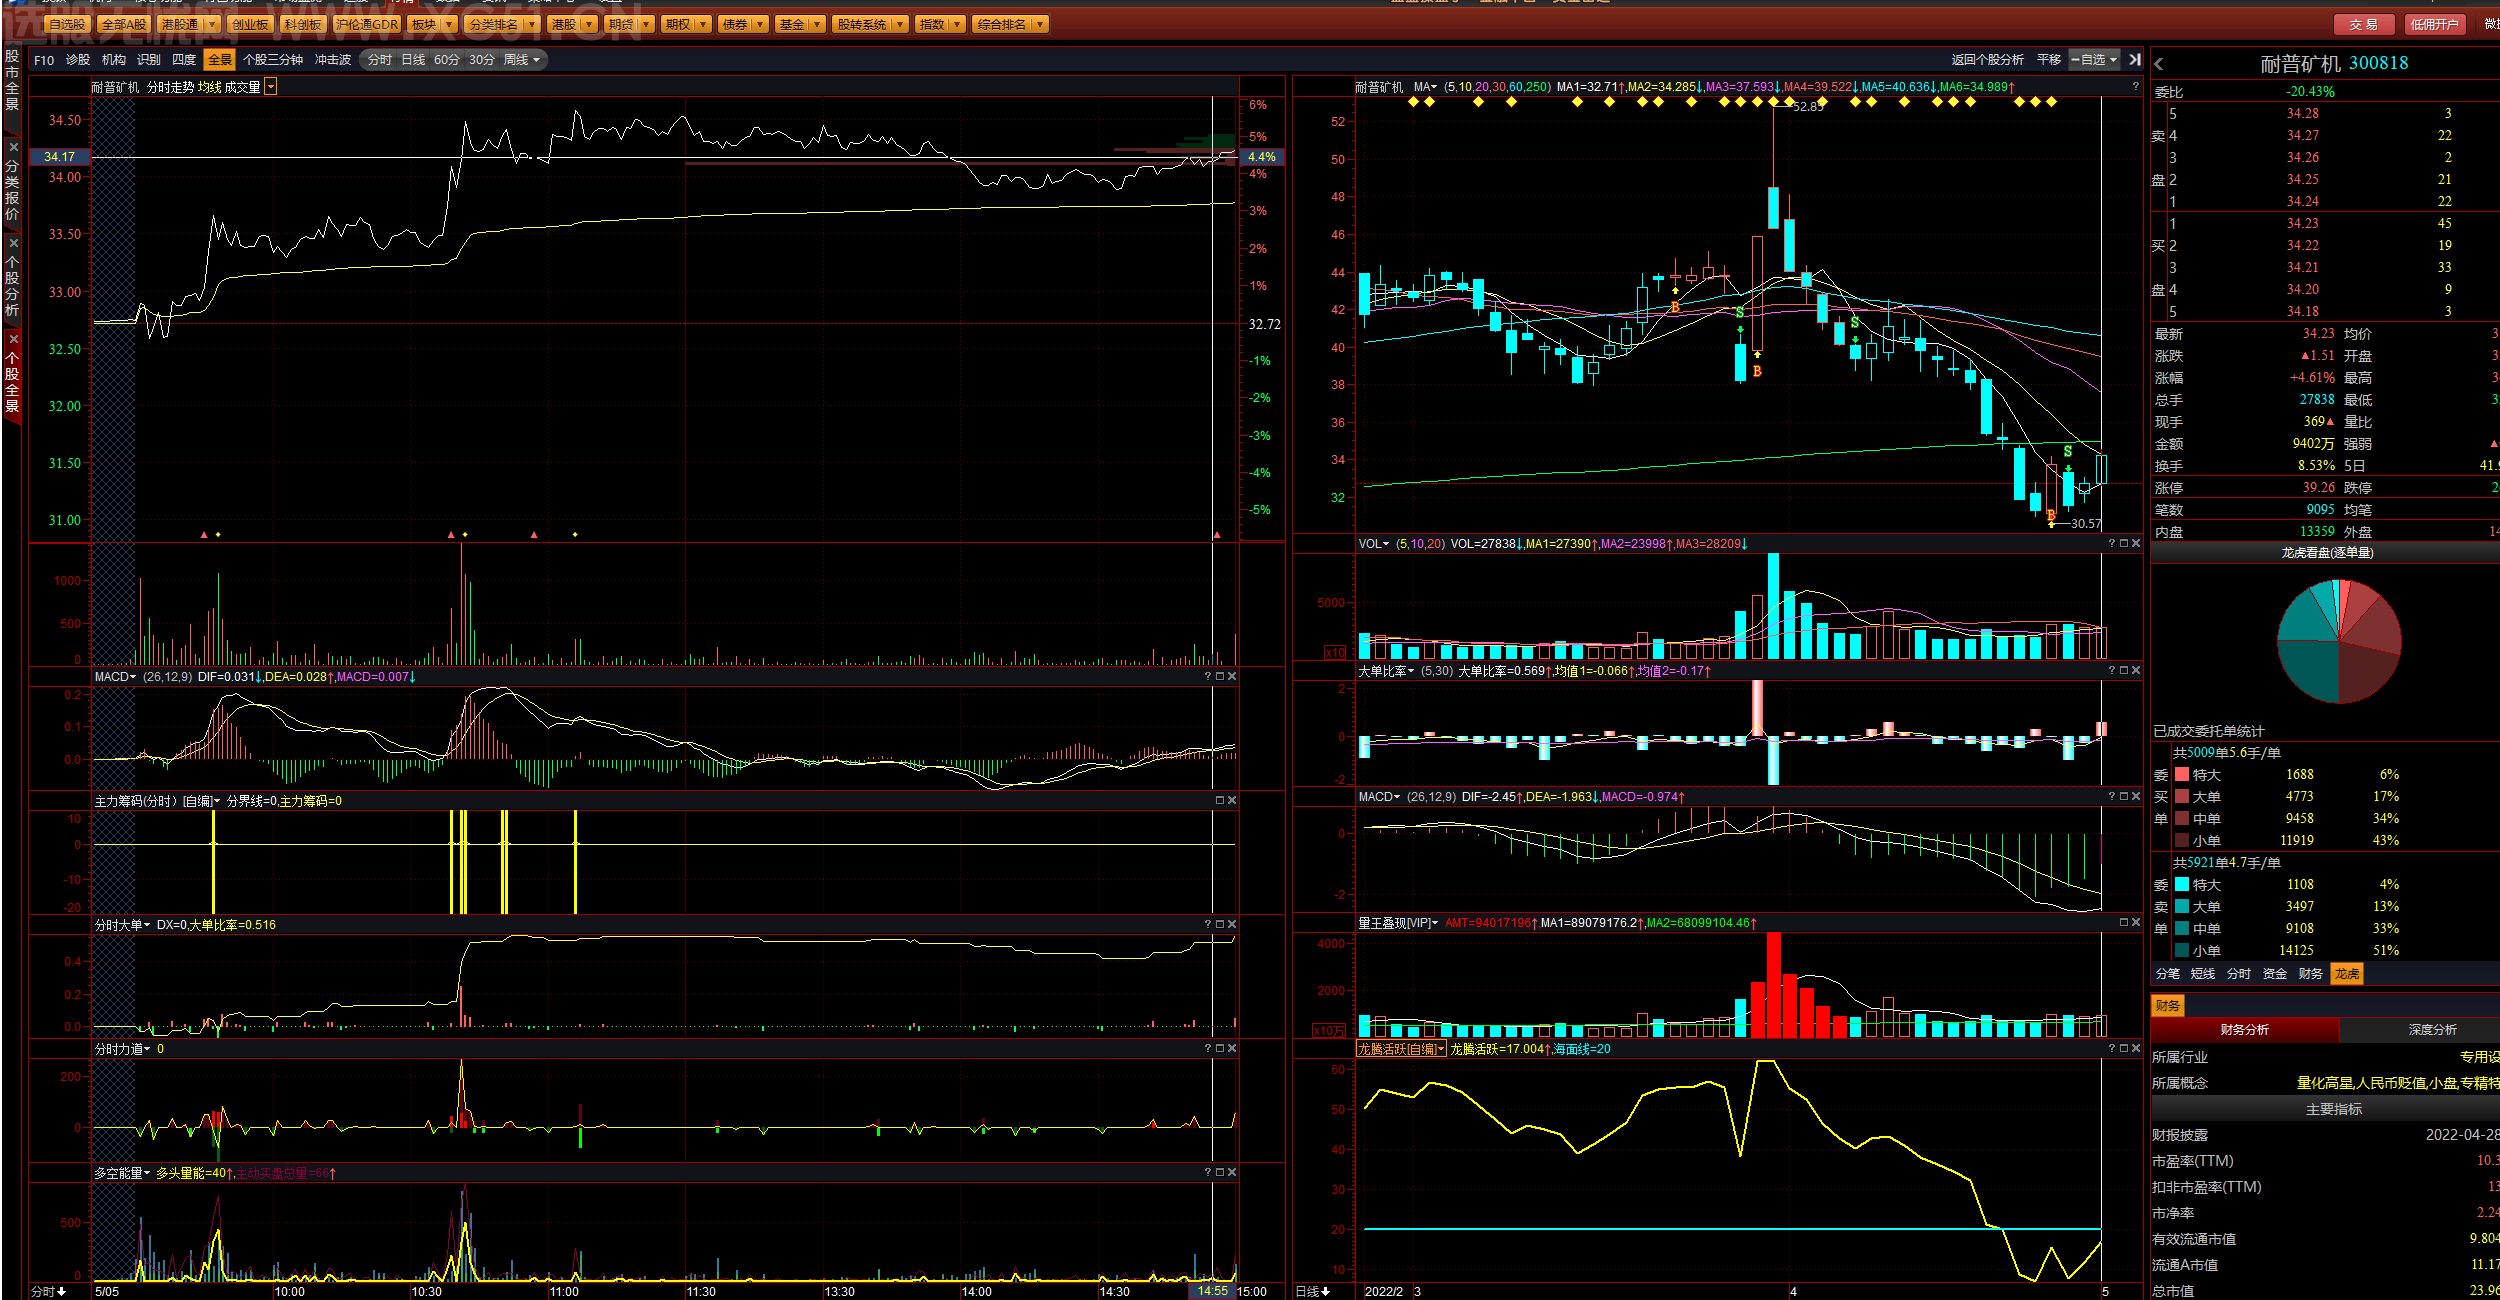The height and width of the screenshot is (1300, 2500).
Task: Maximize the intraday MACD DIF=0.031 panel
Action: (x=1220, y=677)
